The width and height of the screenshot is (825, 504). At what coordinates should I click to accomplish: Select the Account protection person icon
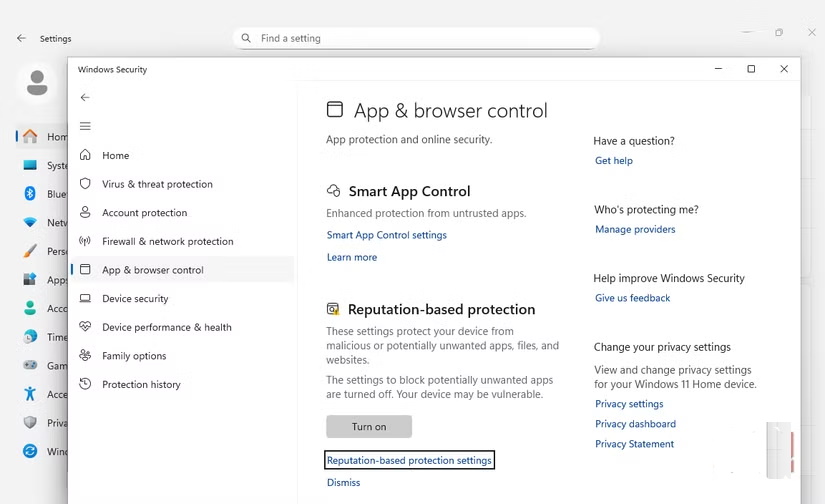85,213
